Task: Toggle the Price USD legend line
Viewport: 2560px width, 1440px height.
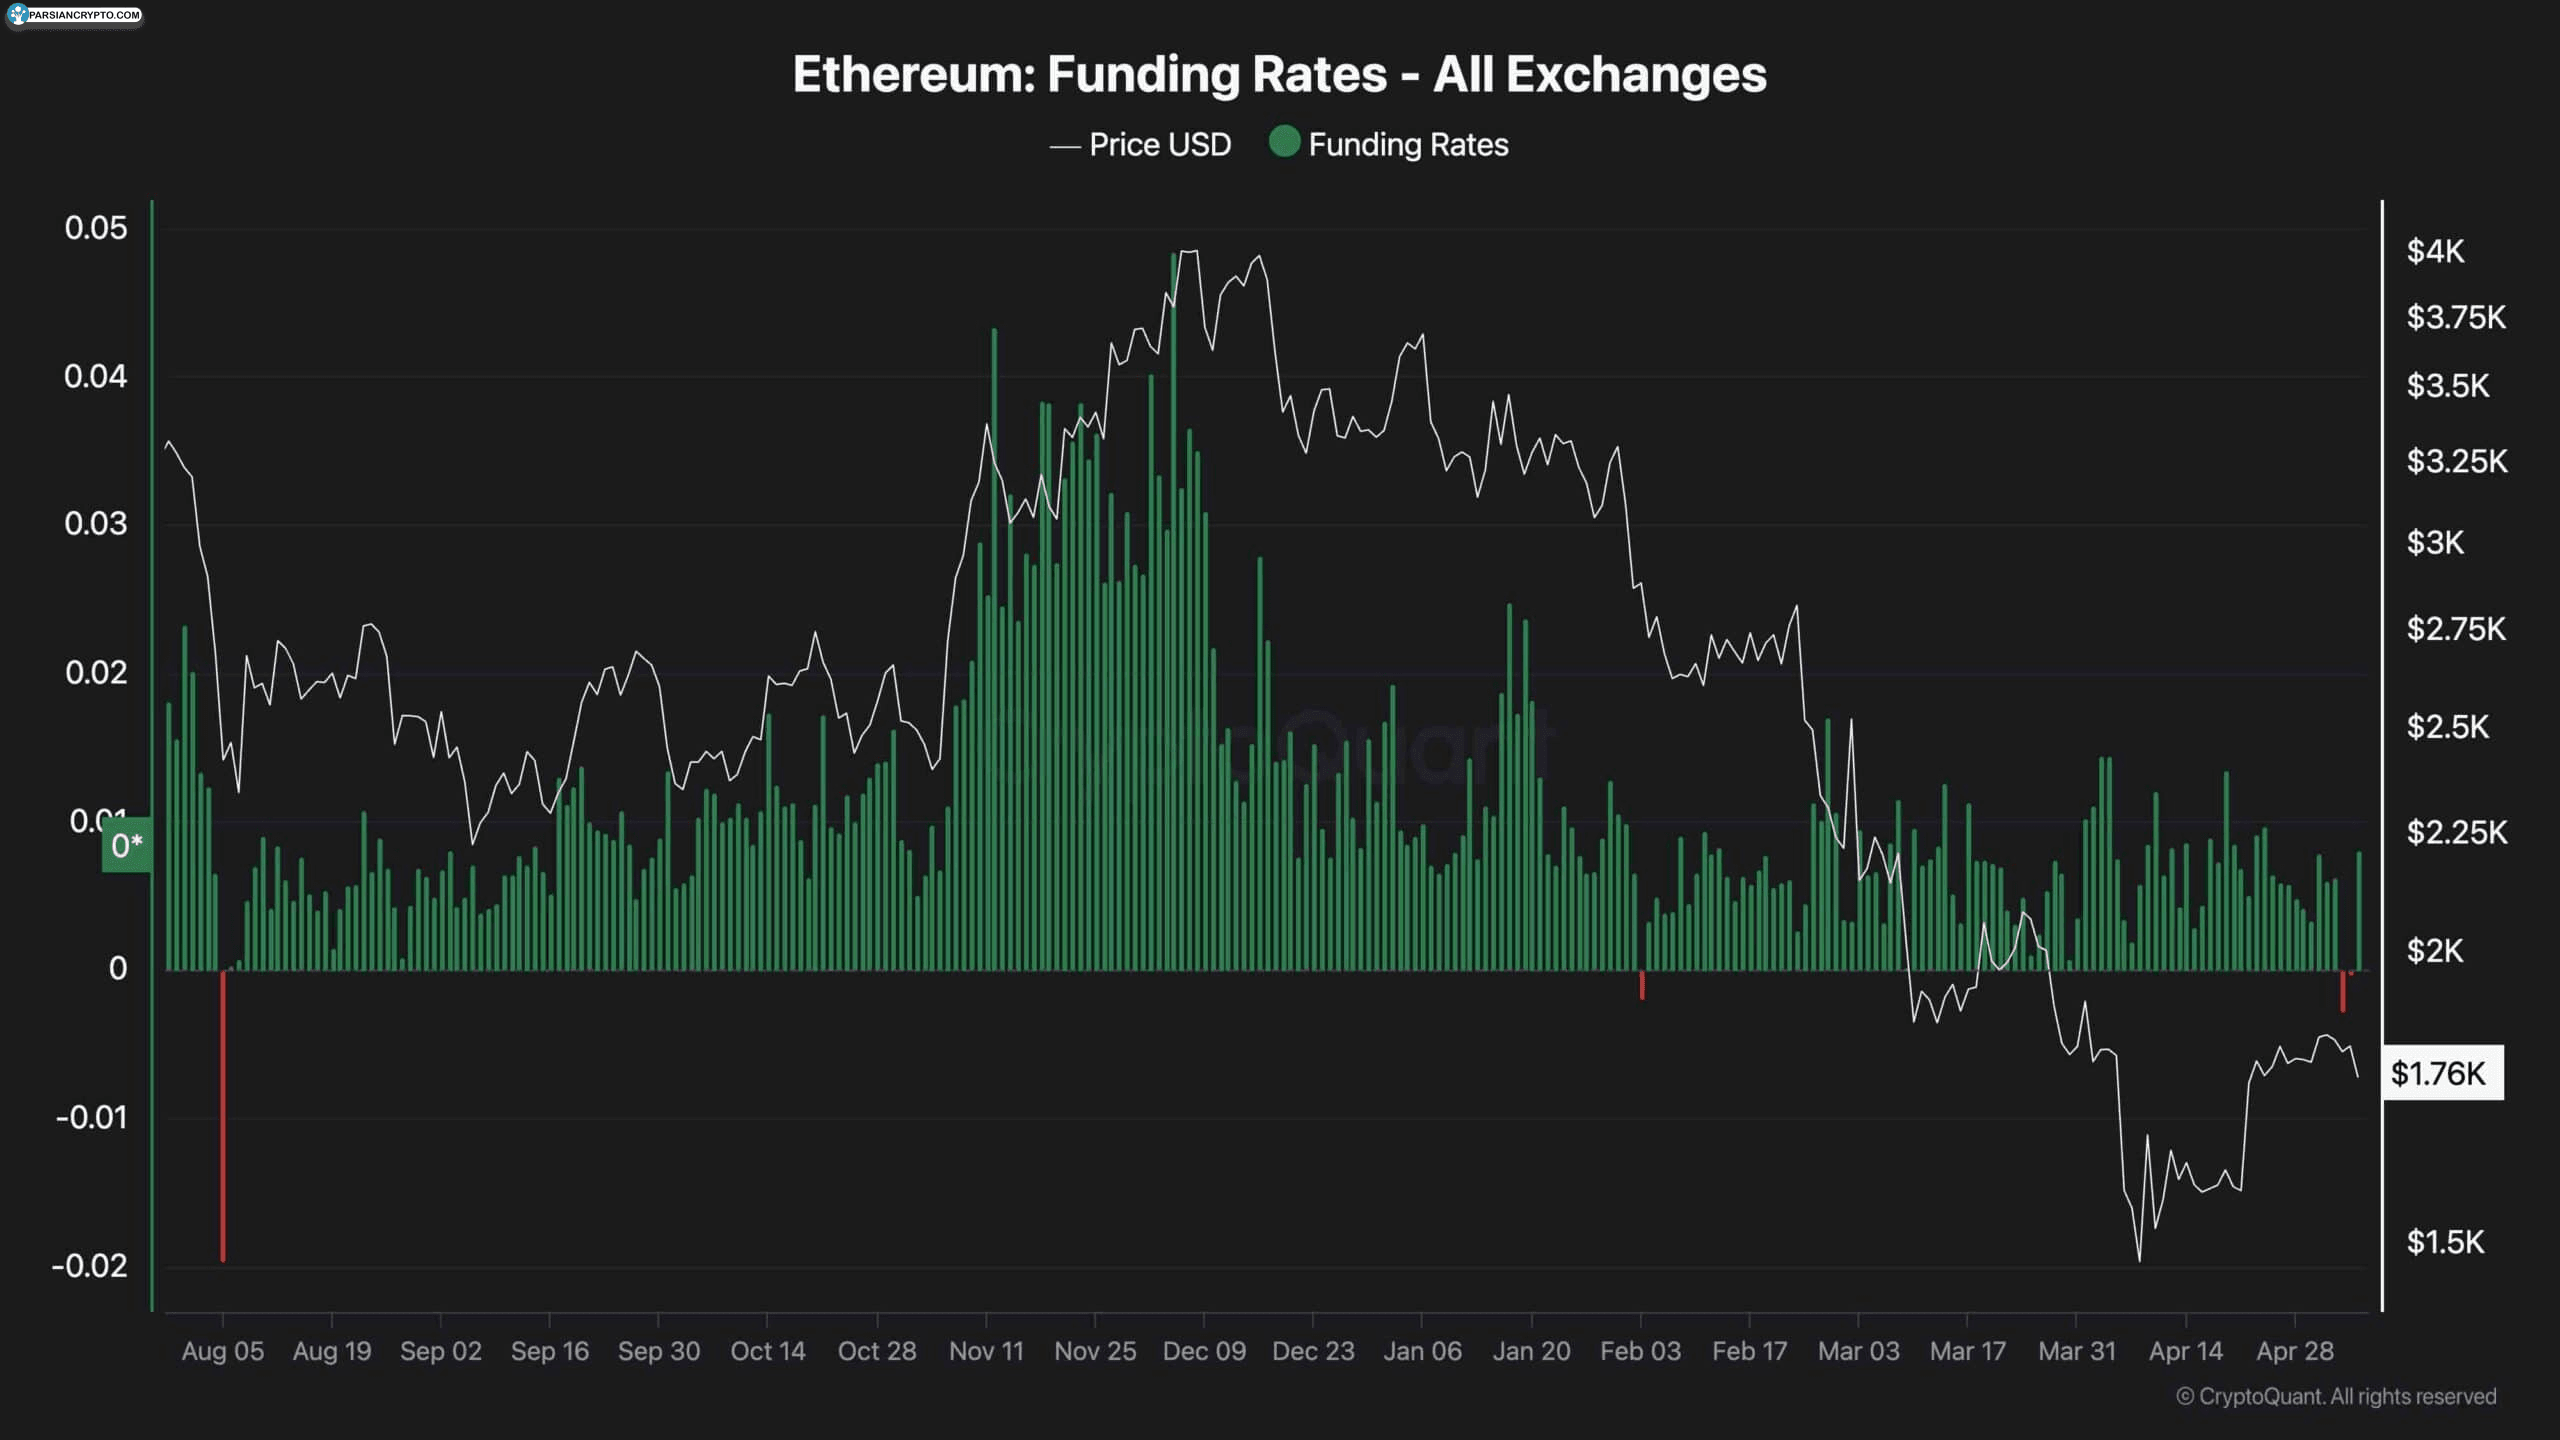Action: click(x=1065, y=146)
